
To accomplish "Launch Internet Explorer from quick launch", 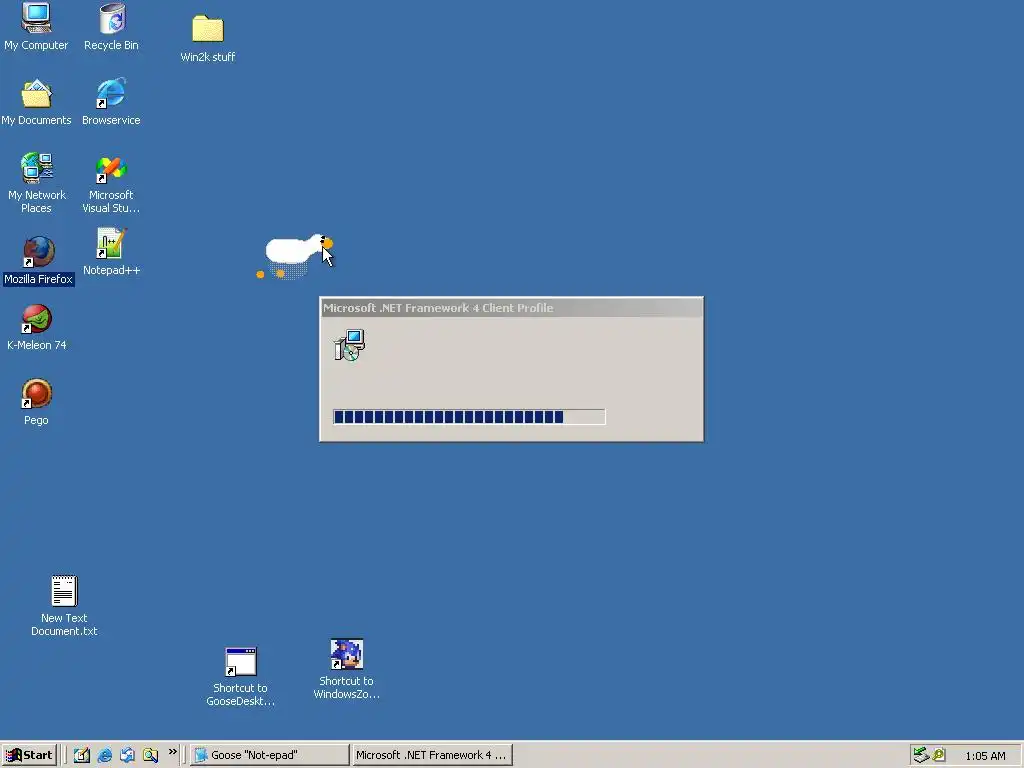I will click(104, 755).
